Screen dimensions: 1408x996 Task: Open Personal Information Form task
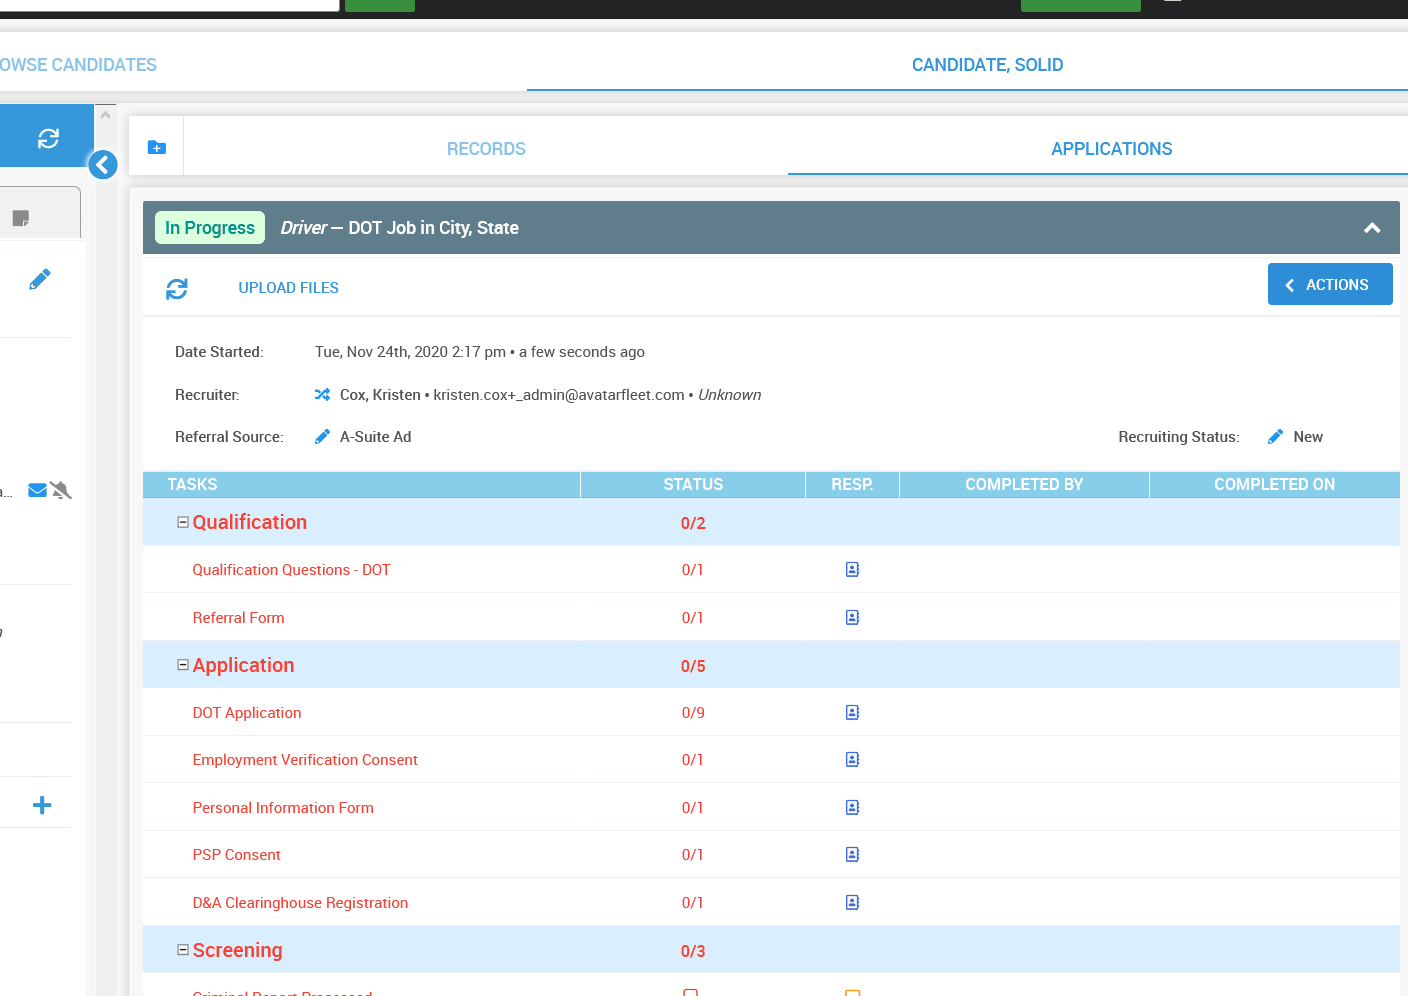283,808
